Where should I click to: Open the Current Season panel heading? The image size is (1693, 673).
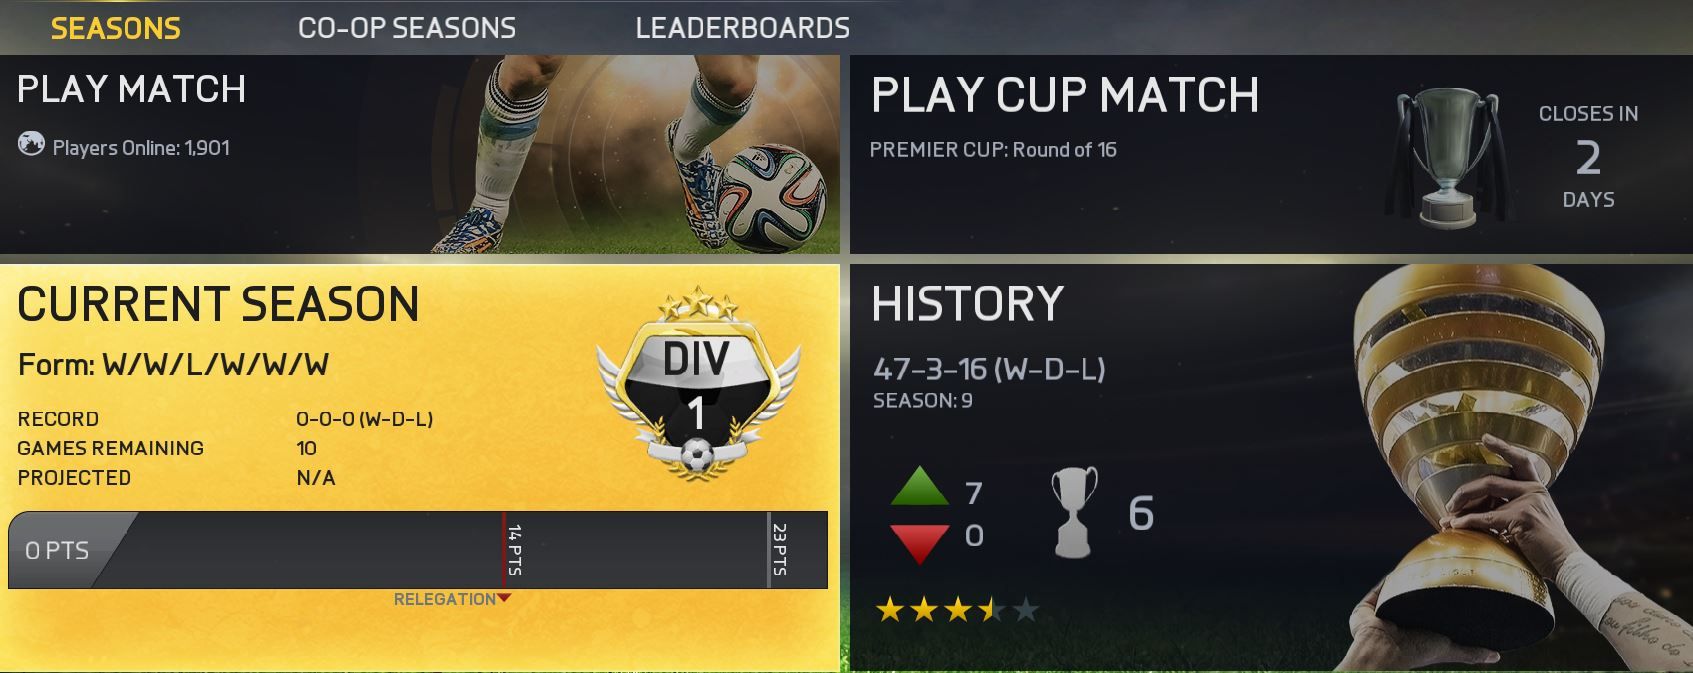218,304
